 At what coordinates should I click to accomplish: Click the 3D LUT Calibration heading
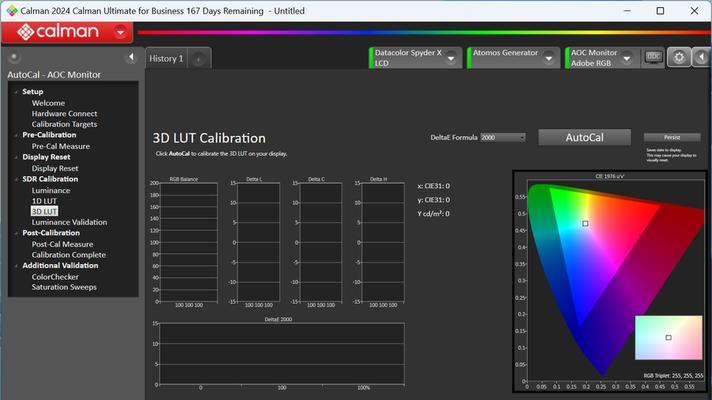(x=209, y=138)
